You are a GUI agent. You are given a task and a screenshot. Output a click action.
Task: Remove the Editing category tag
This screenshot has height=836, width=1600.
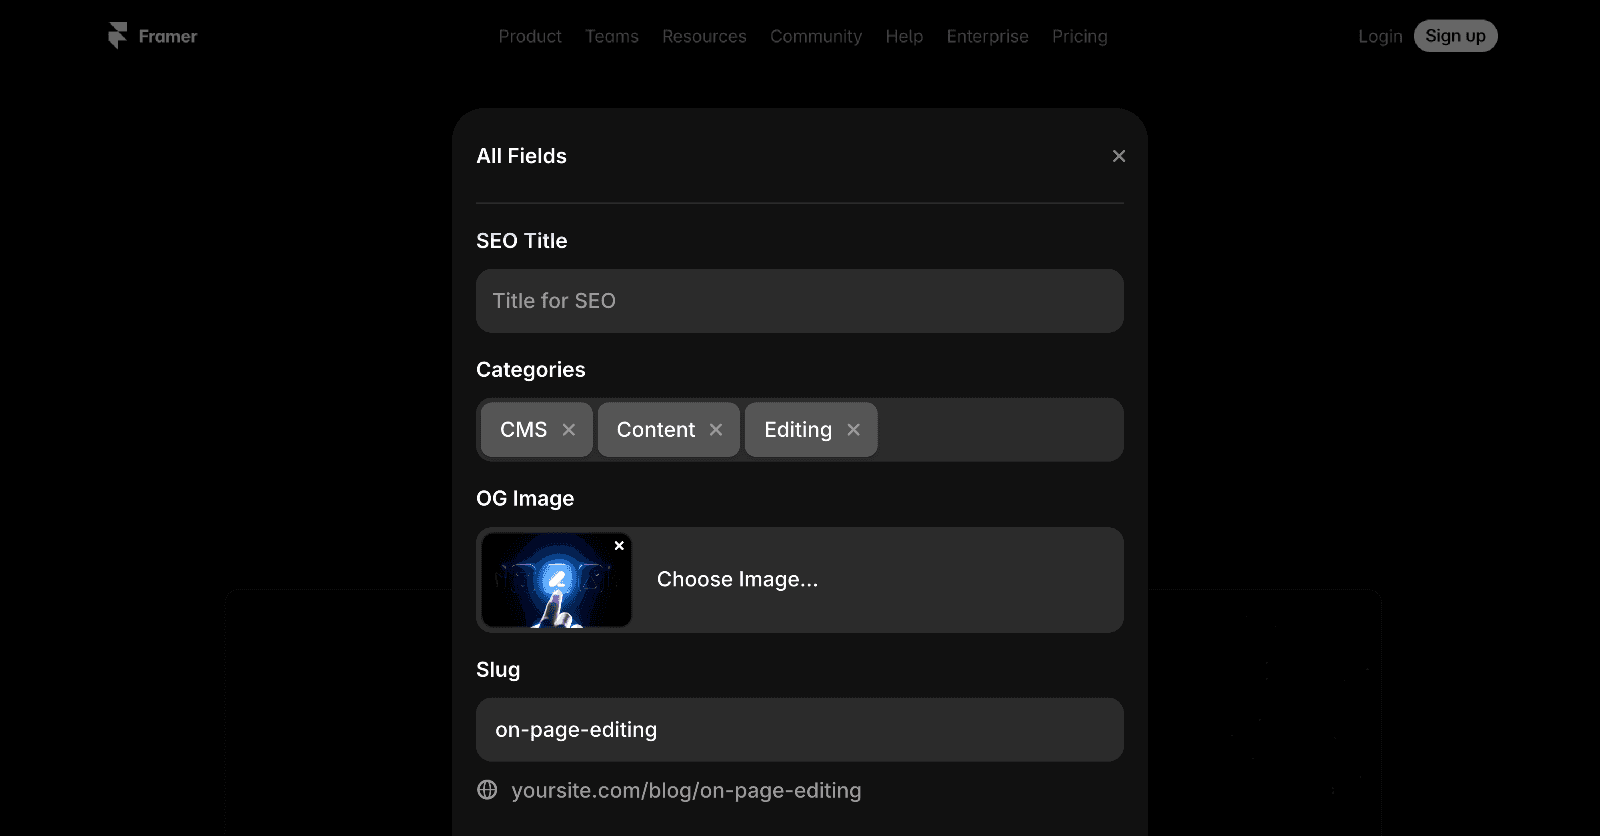point(854,430)
